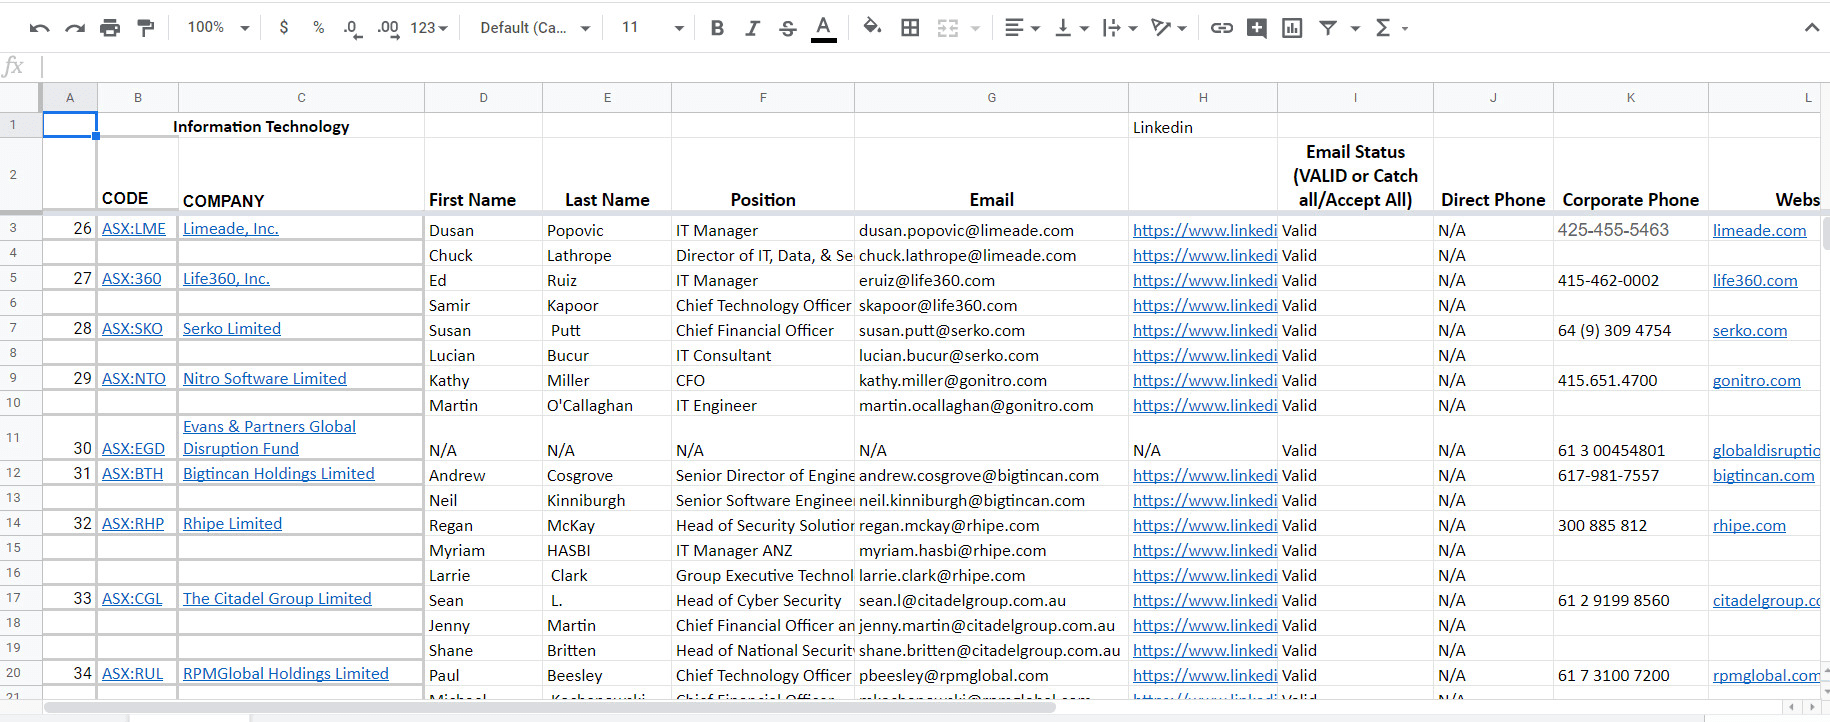
Task: Insert a link with the chain icon
Action: click(x=1221, y=28)
